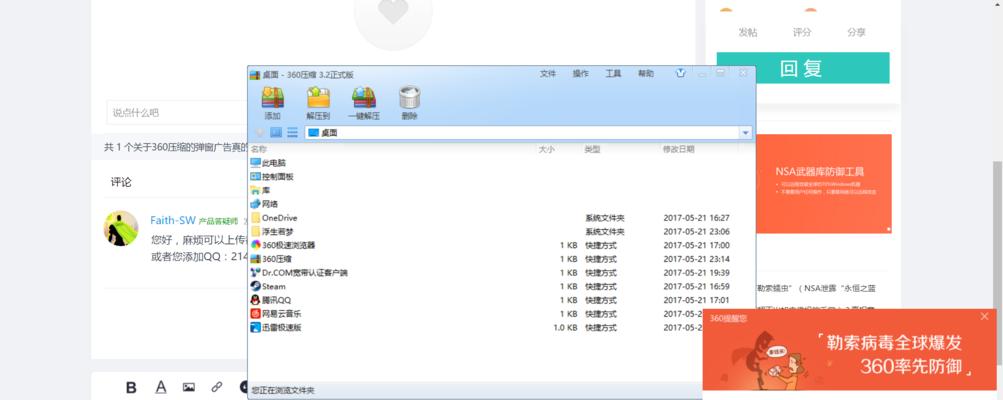Select the 网易云音乐 shortcut icon
The image size is (1003, 400).
tap(256, 314)
